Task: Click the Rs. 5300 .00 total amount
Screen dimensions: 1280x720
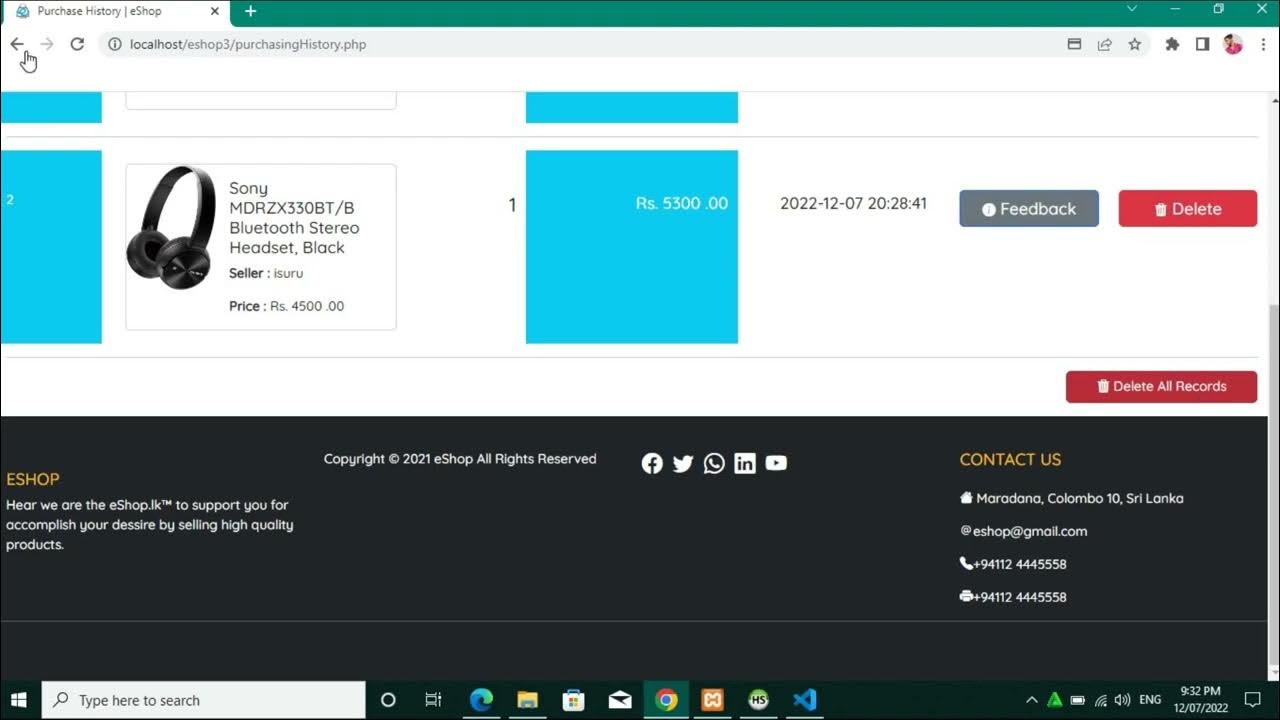Action: 682,203
